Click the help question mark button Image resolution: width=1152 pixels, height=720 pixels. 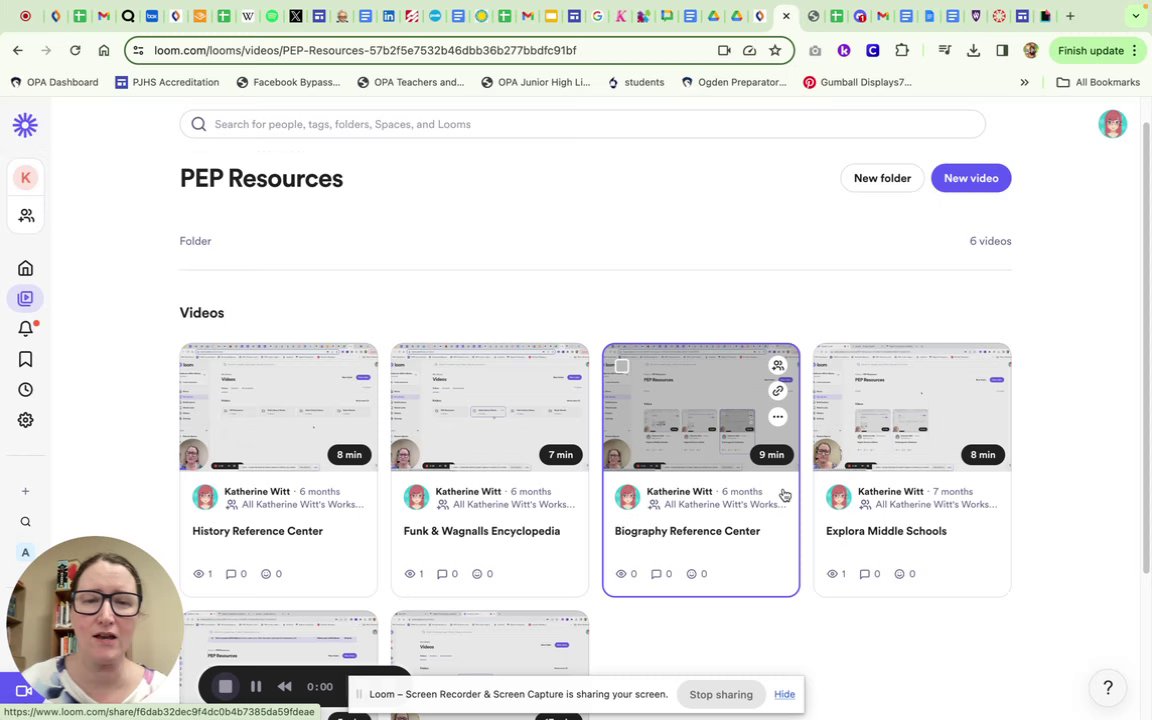click(1108, 688)
